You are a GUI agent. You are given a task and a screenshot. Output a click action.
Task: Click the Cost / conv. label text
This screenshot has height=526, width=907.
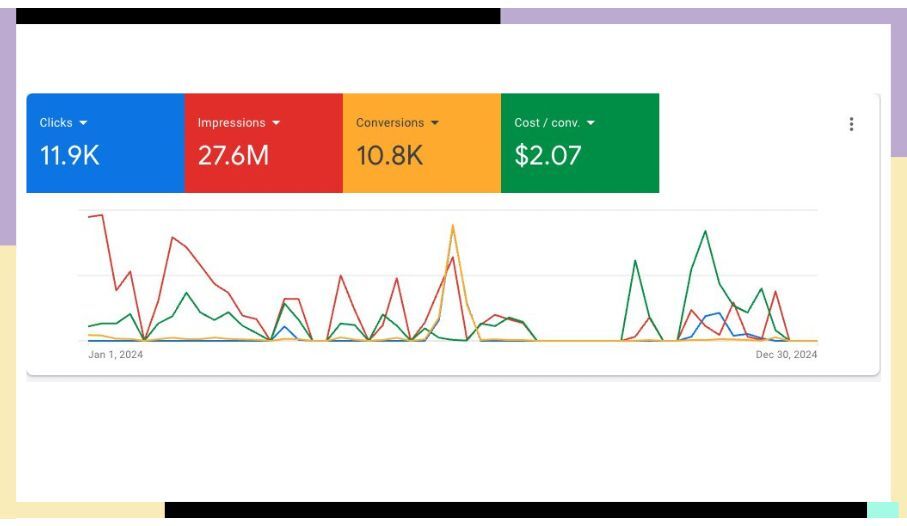point(547,123)
